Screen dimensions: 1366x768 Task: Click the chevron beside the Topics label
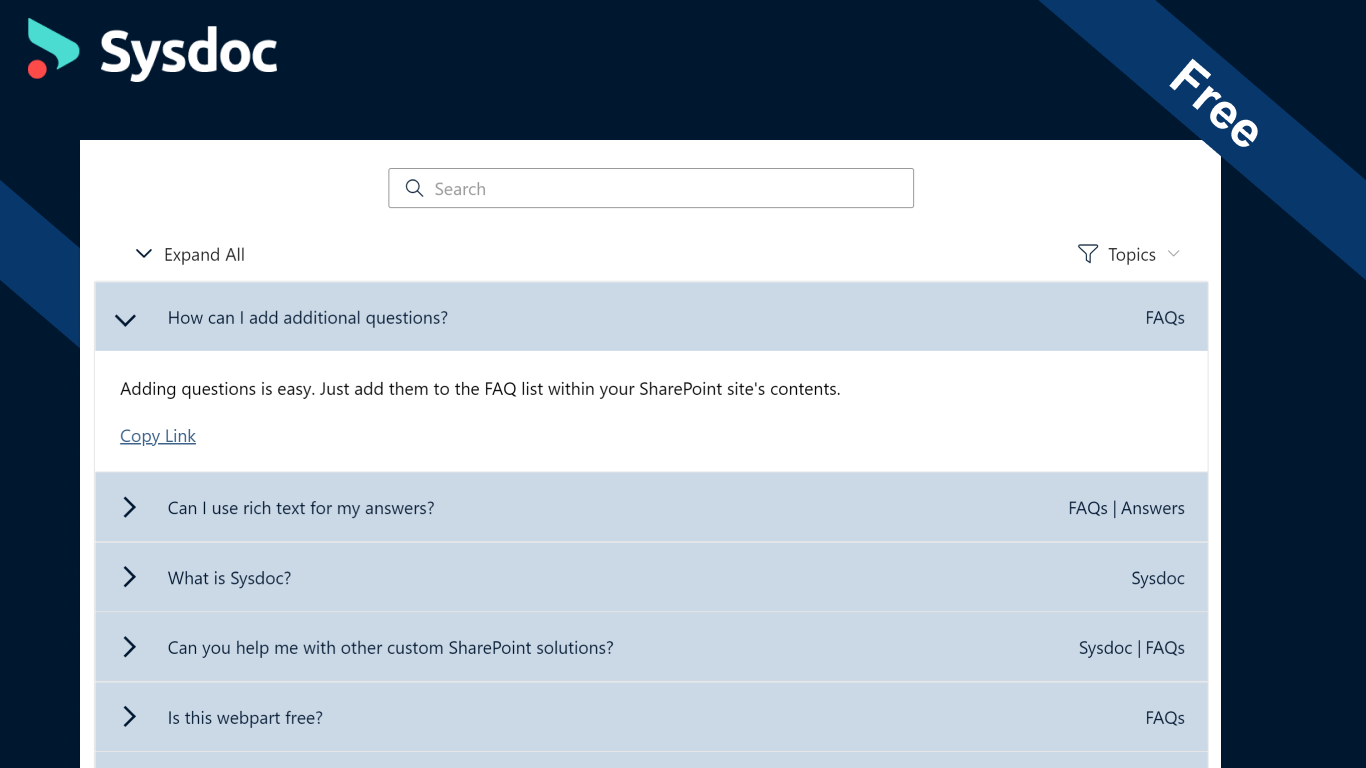coord(1174,254)
